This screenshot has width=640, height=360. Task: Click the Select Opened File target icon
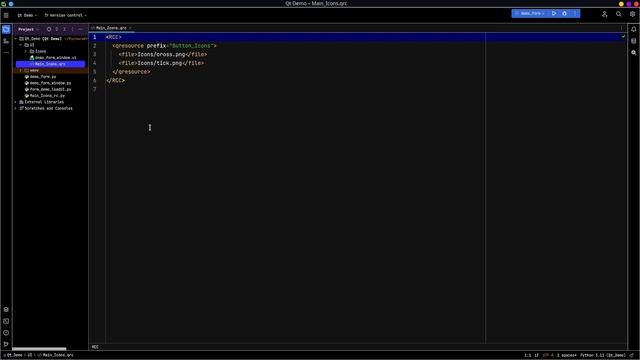pyautogui.click(x=49, y=29)
